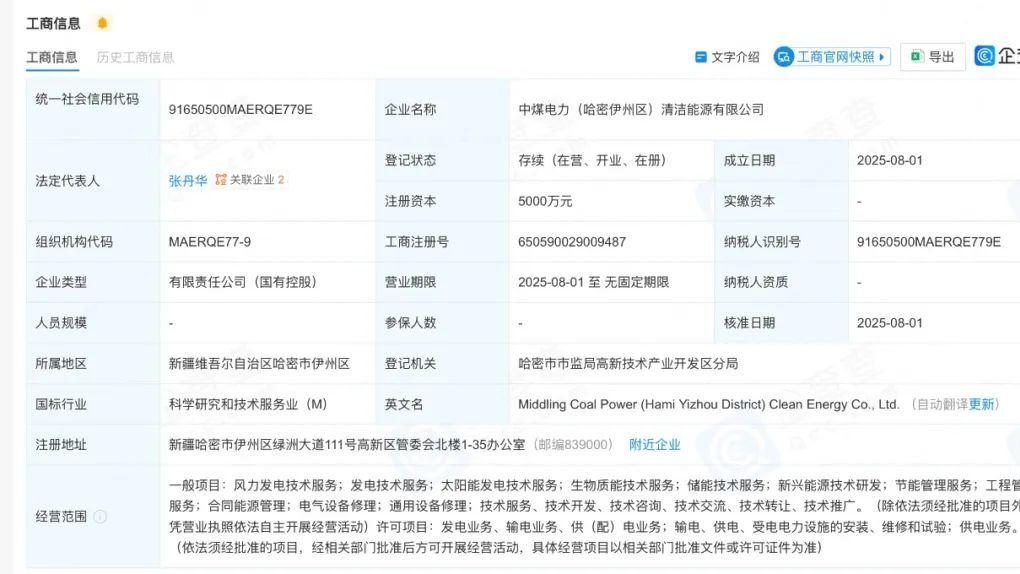The width and height of the screenshot is (1020, 574).
Task: Click the 关联企业 orange relation icon
Action: (x=221, y=180)
